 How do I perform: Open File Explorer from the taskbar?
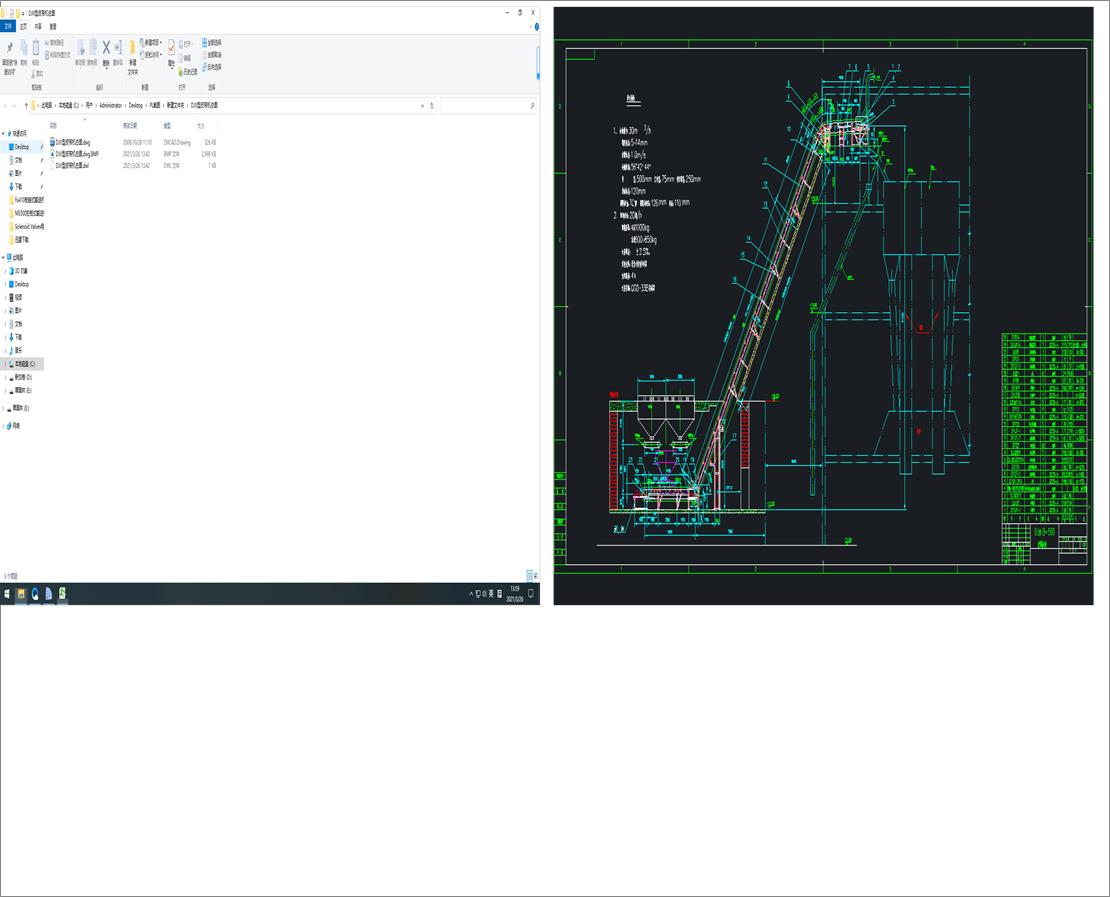tap(20, 594)
